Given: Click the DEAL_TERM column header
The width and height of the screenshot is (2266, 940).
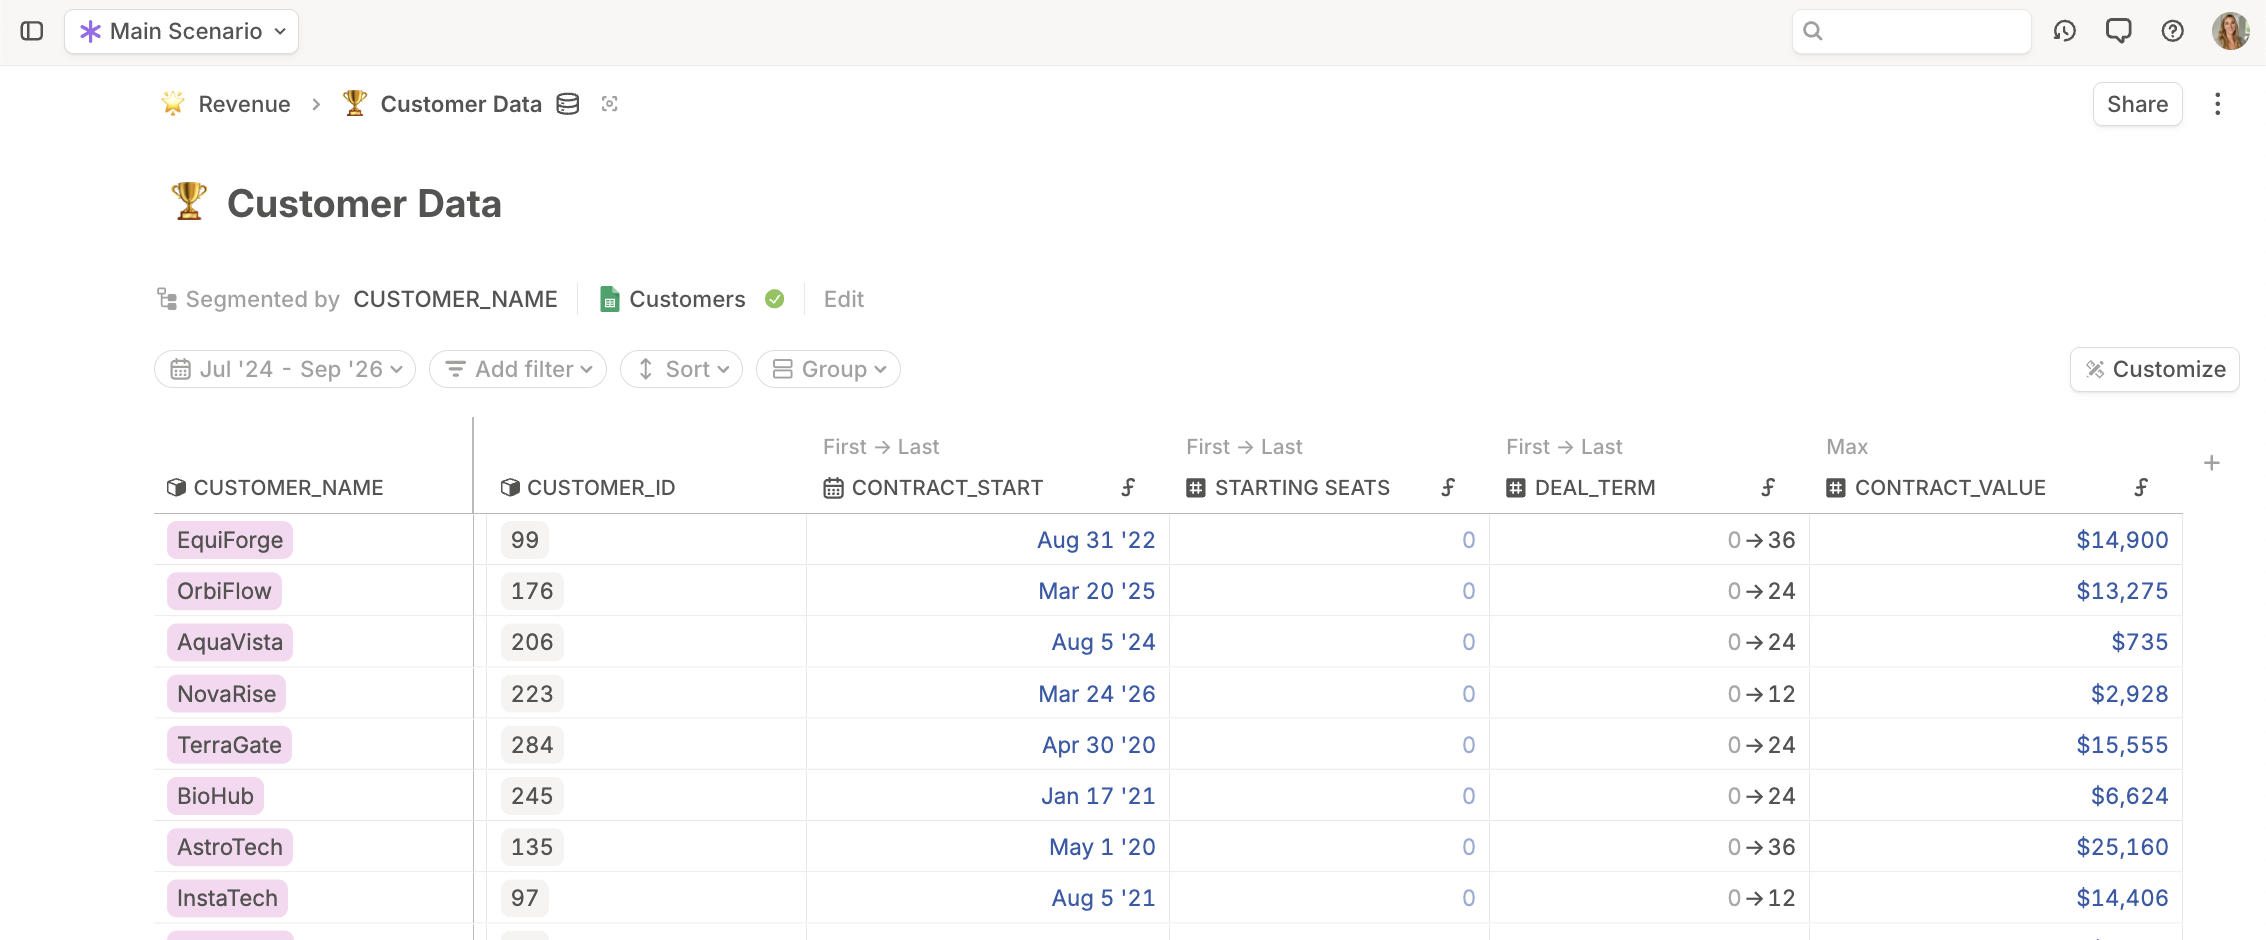Looking at the screenshot, I should tap(1581, 487).
